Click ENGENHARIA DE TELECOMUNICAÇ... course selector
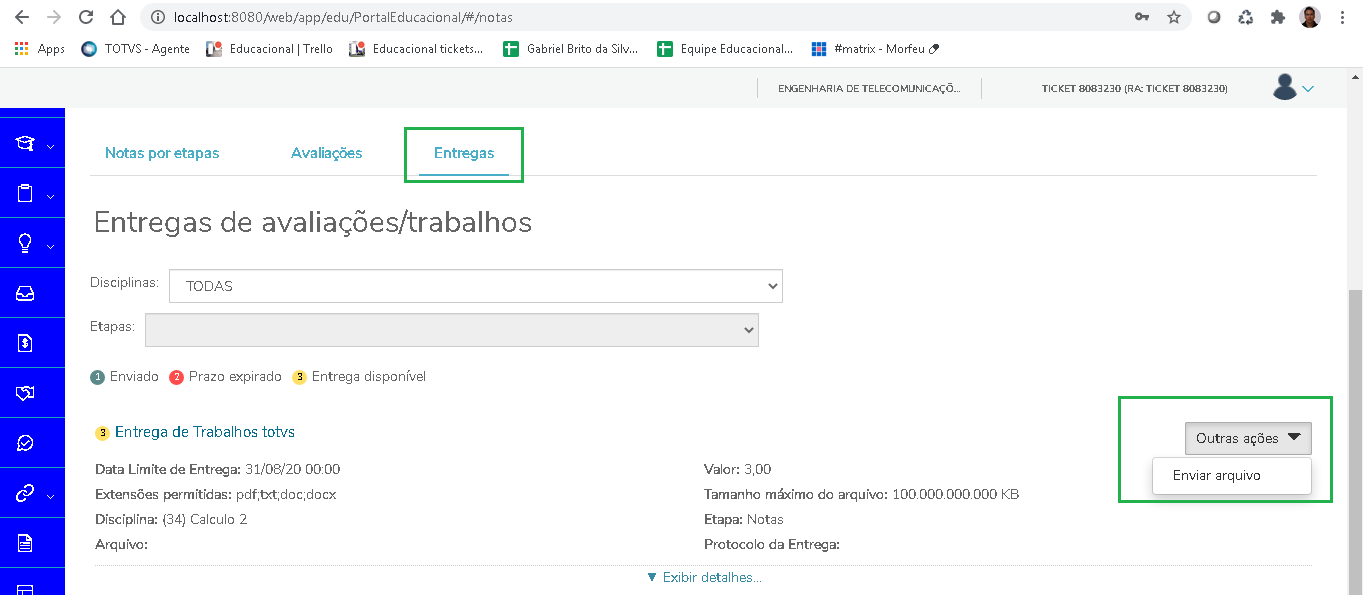 click(x=869, y=89)
